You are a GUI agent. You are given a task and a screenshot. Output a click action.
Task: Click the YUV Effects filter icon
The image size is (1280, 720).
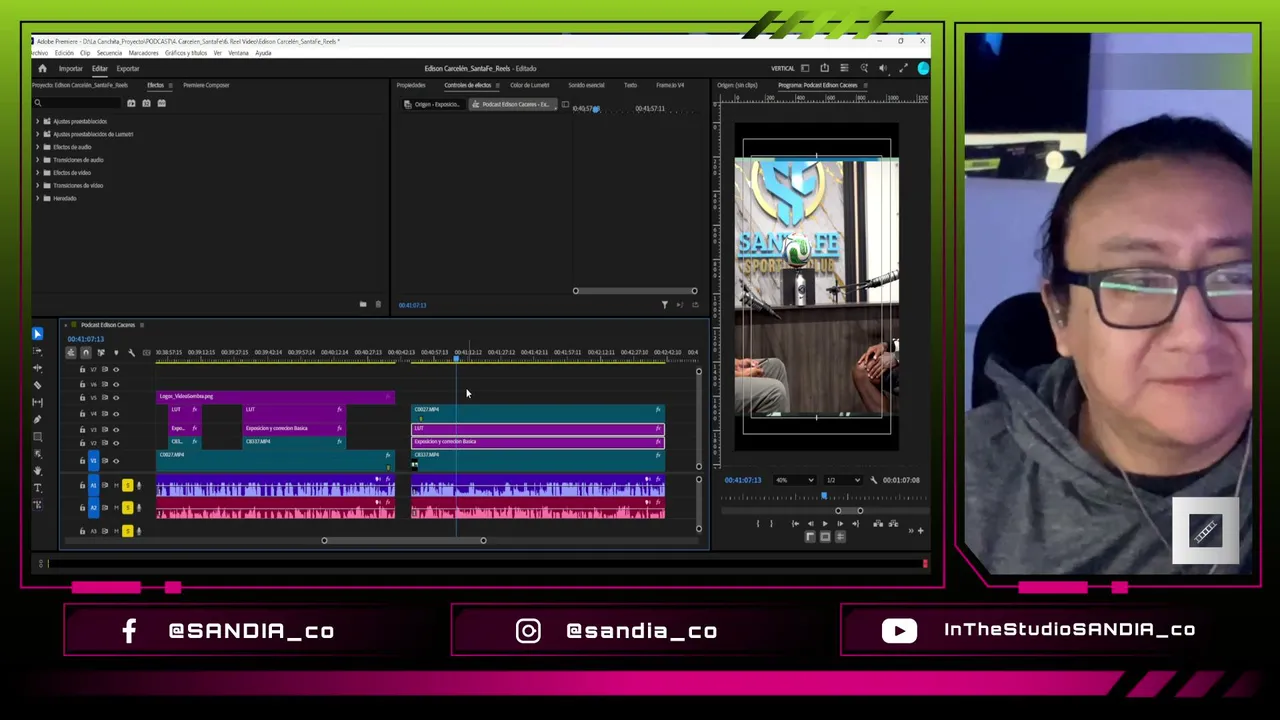[x=162, y=103]
